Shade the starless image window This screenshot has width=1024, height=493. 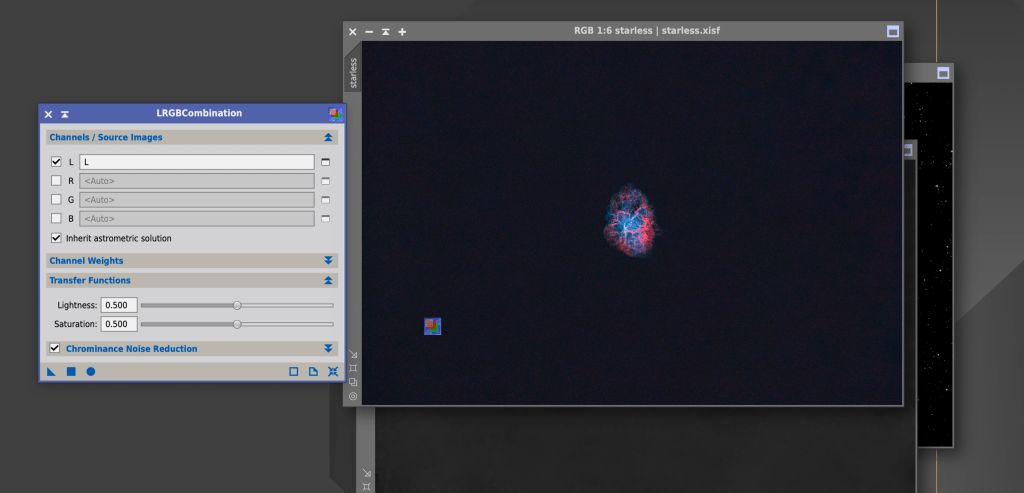pos(385,32)
